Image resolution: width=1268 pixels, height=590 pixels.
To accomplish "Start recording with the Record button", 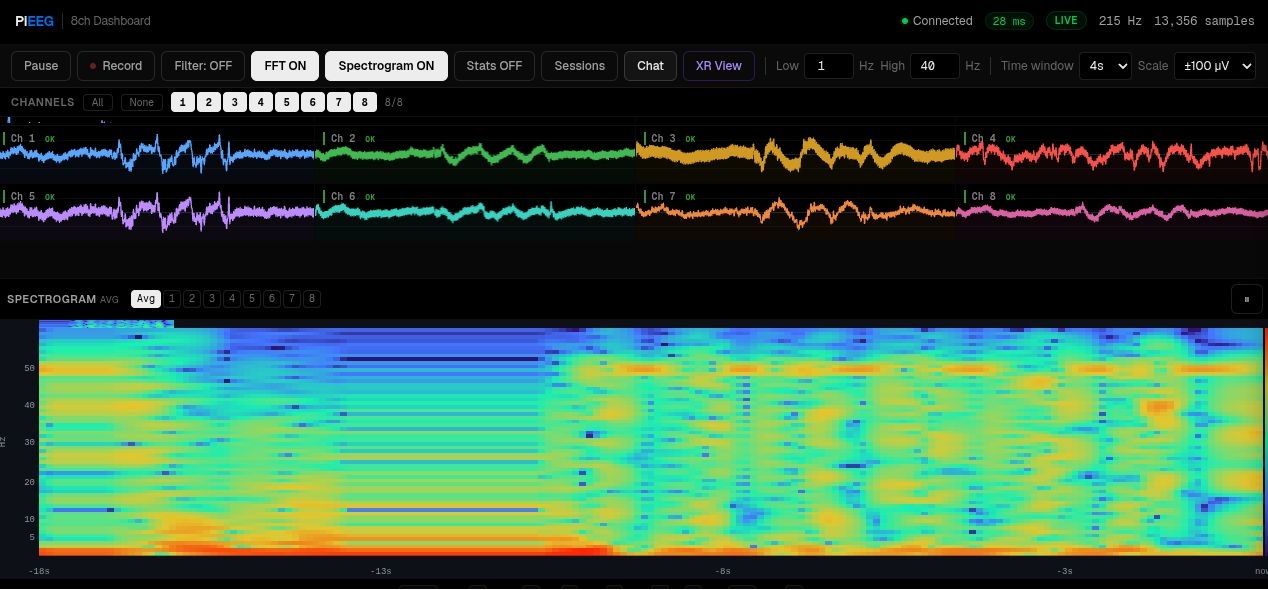I will (x=116, y=66).
